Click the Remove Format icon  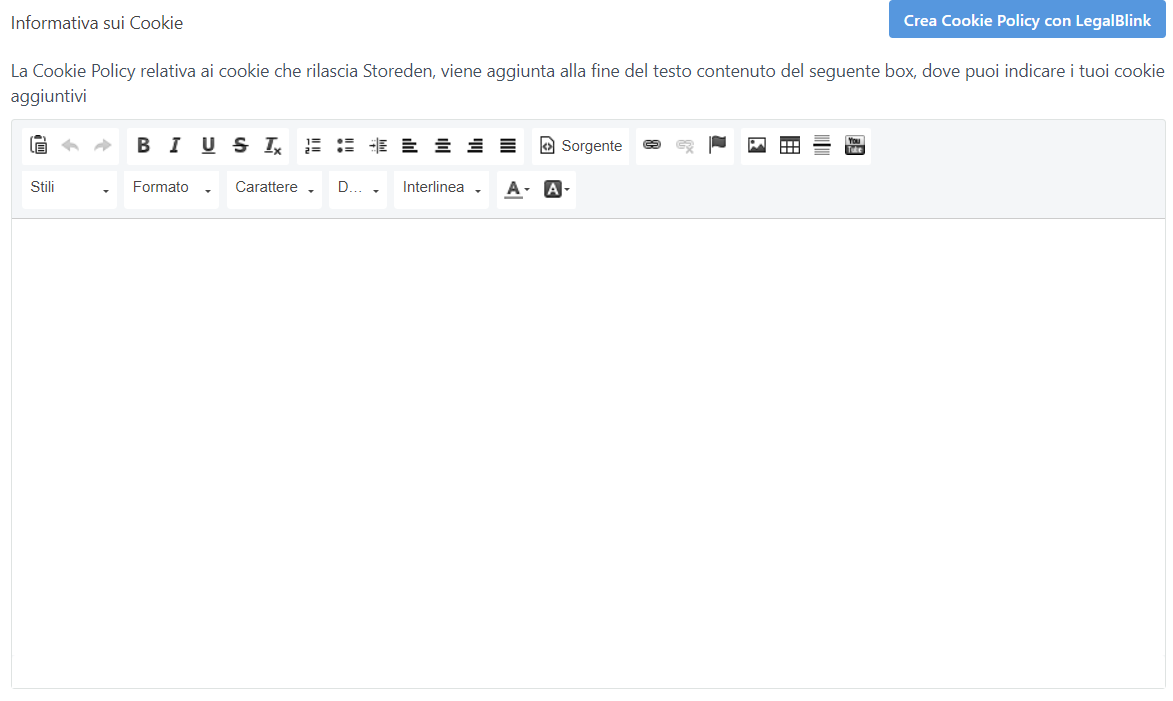pyautogui.click(x=273, y=146)
